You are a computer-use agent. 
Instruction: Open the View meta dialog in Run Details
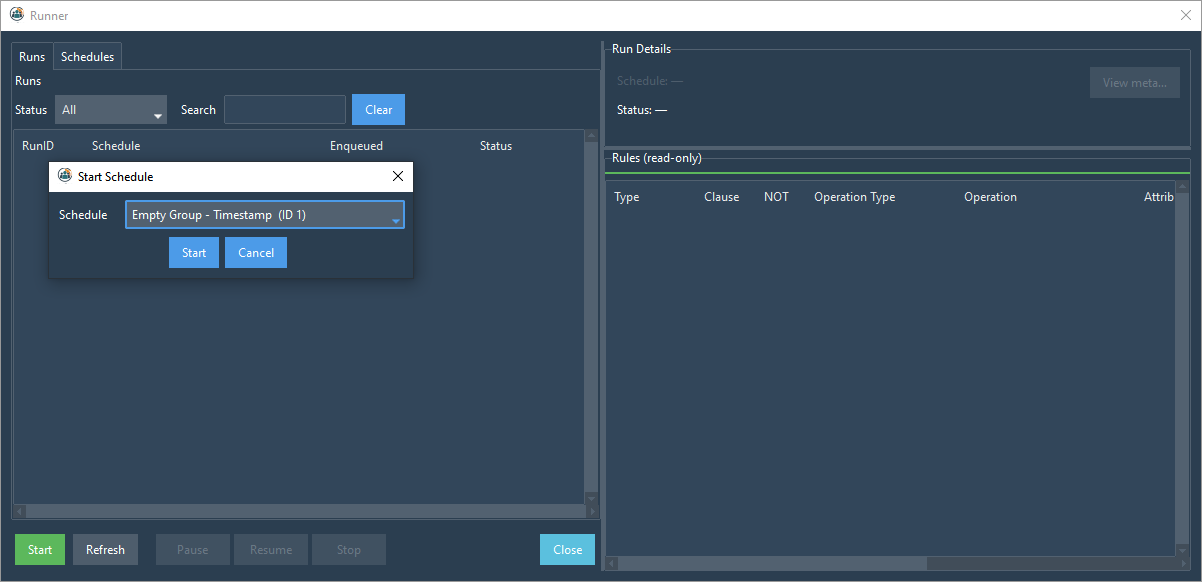pos(1134,82)
